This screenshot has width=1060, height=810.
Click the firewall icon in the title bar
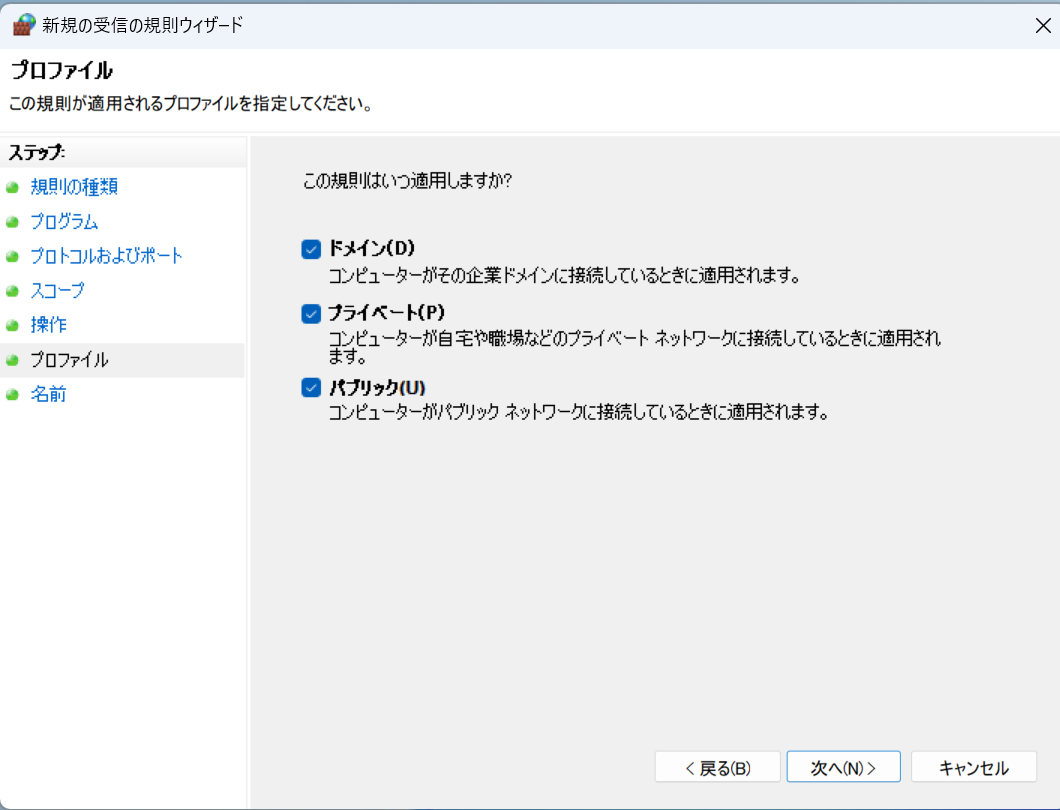(23, 24)
